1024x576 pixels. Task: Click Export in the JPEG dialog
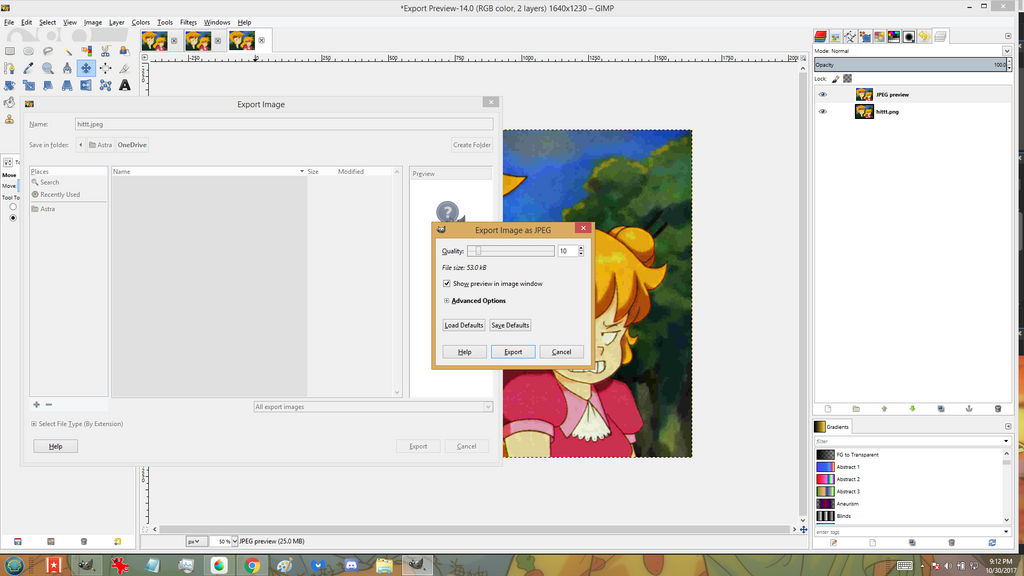pyautogui.click(x=513, y=352)
